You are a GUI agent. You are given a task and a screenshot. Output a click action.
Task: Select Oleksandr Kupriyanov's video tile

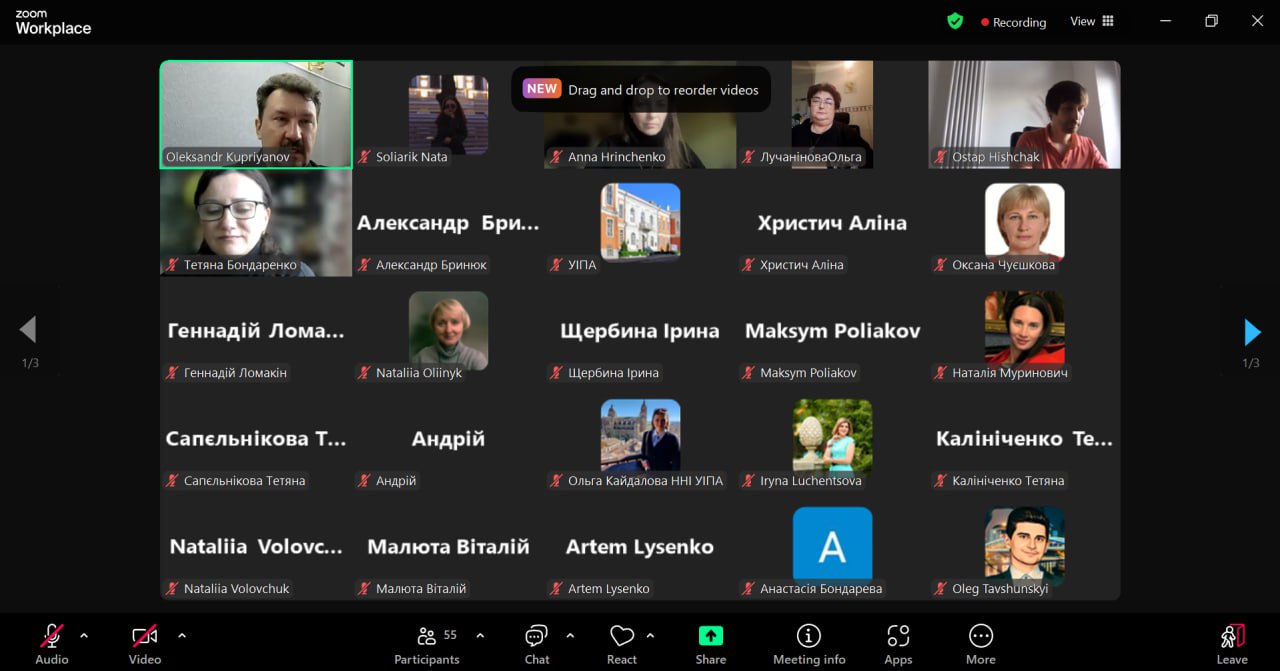pos(256,114)
